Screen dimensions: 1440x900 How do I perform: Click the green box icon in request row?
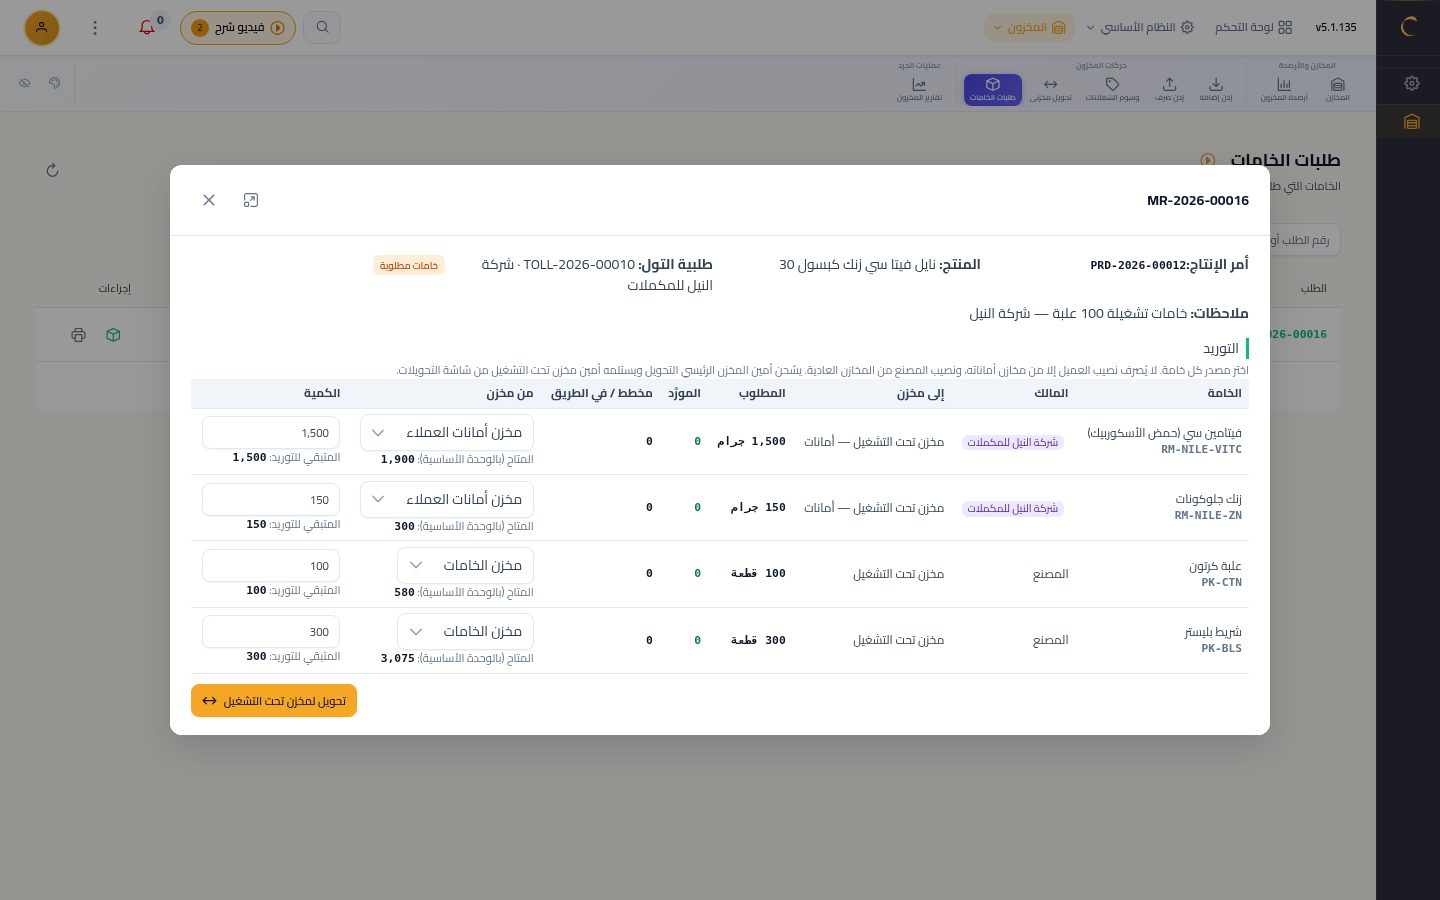[x=113, y=335]
